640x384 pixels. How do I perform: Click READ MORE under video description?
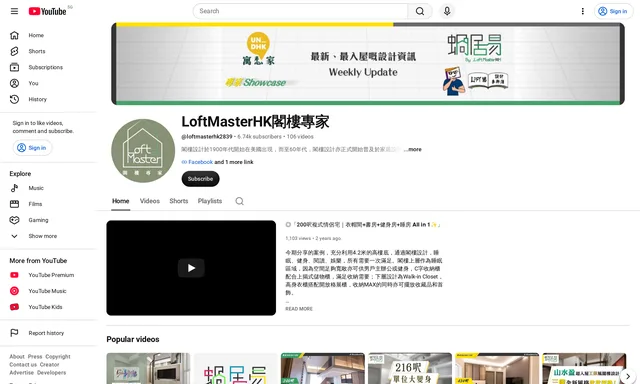pos(299,309)
